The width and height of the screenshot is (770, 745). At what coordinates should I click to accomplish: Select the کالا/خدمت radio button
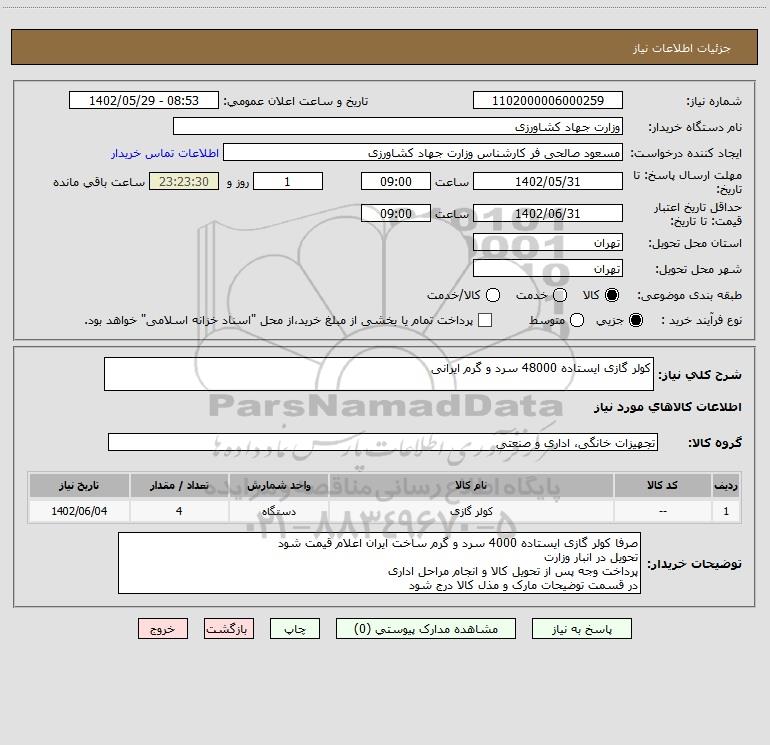pyautogui.click(x=493, y=295)
